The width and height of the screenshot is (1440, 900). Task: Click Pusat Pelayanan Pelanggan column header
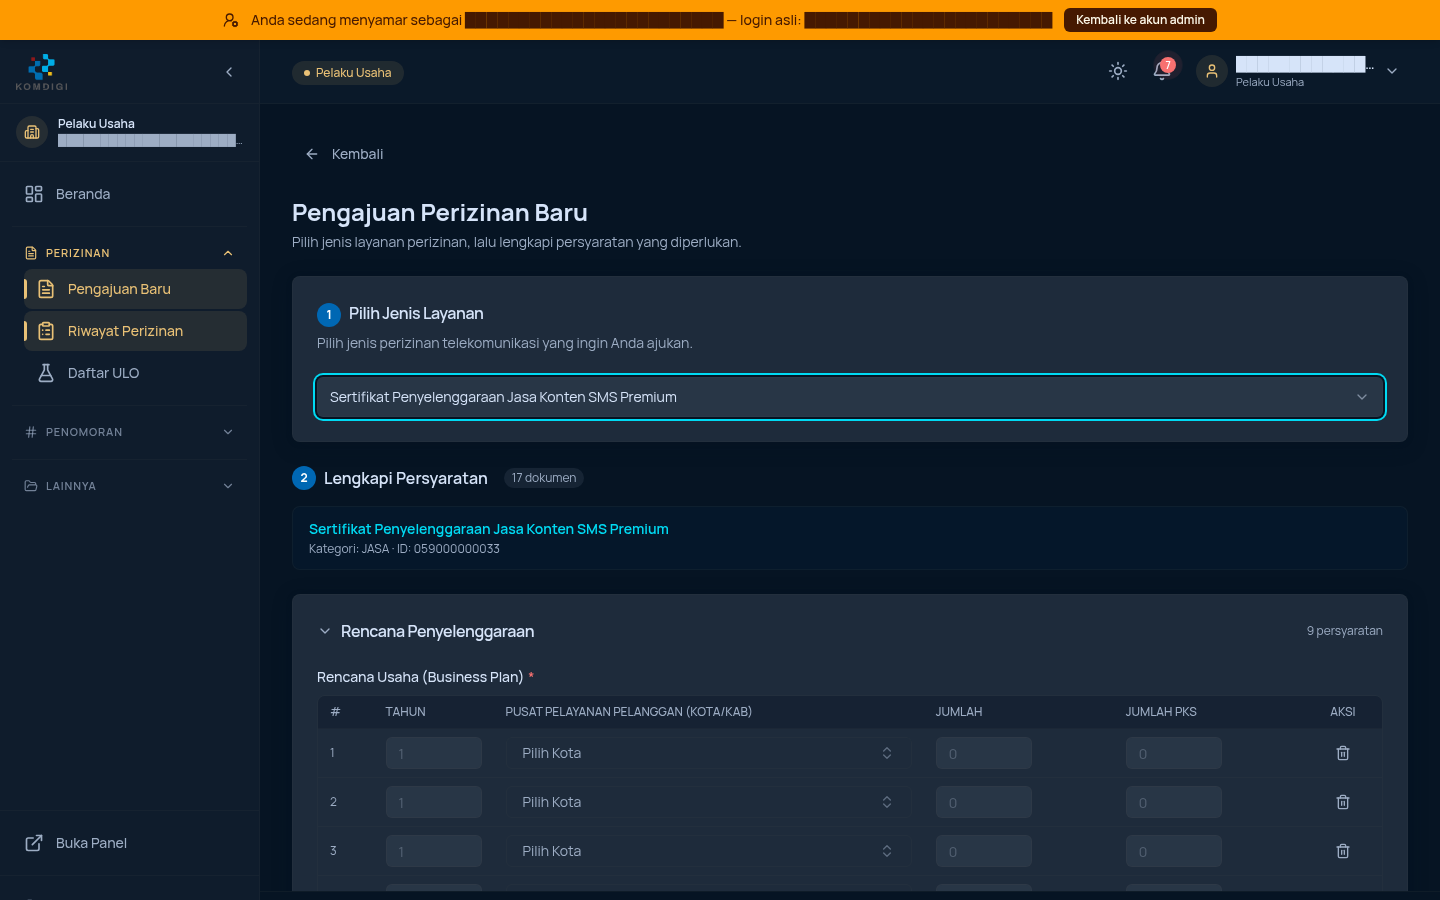pos(629,712)
